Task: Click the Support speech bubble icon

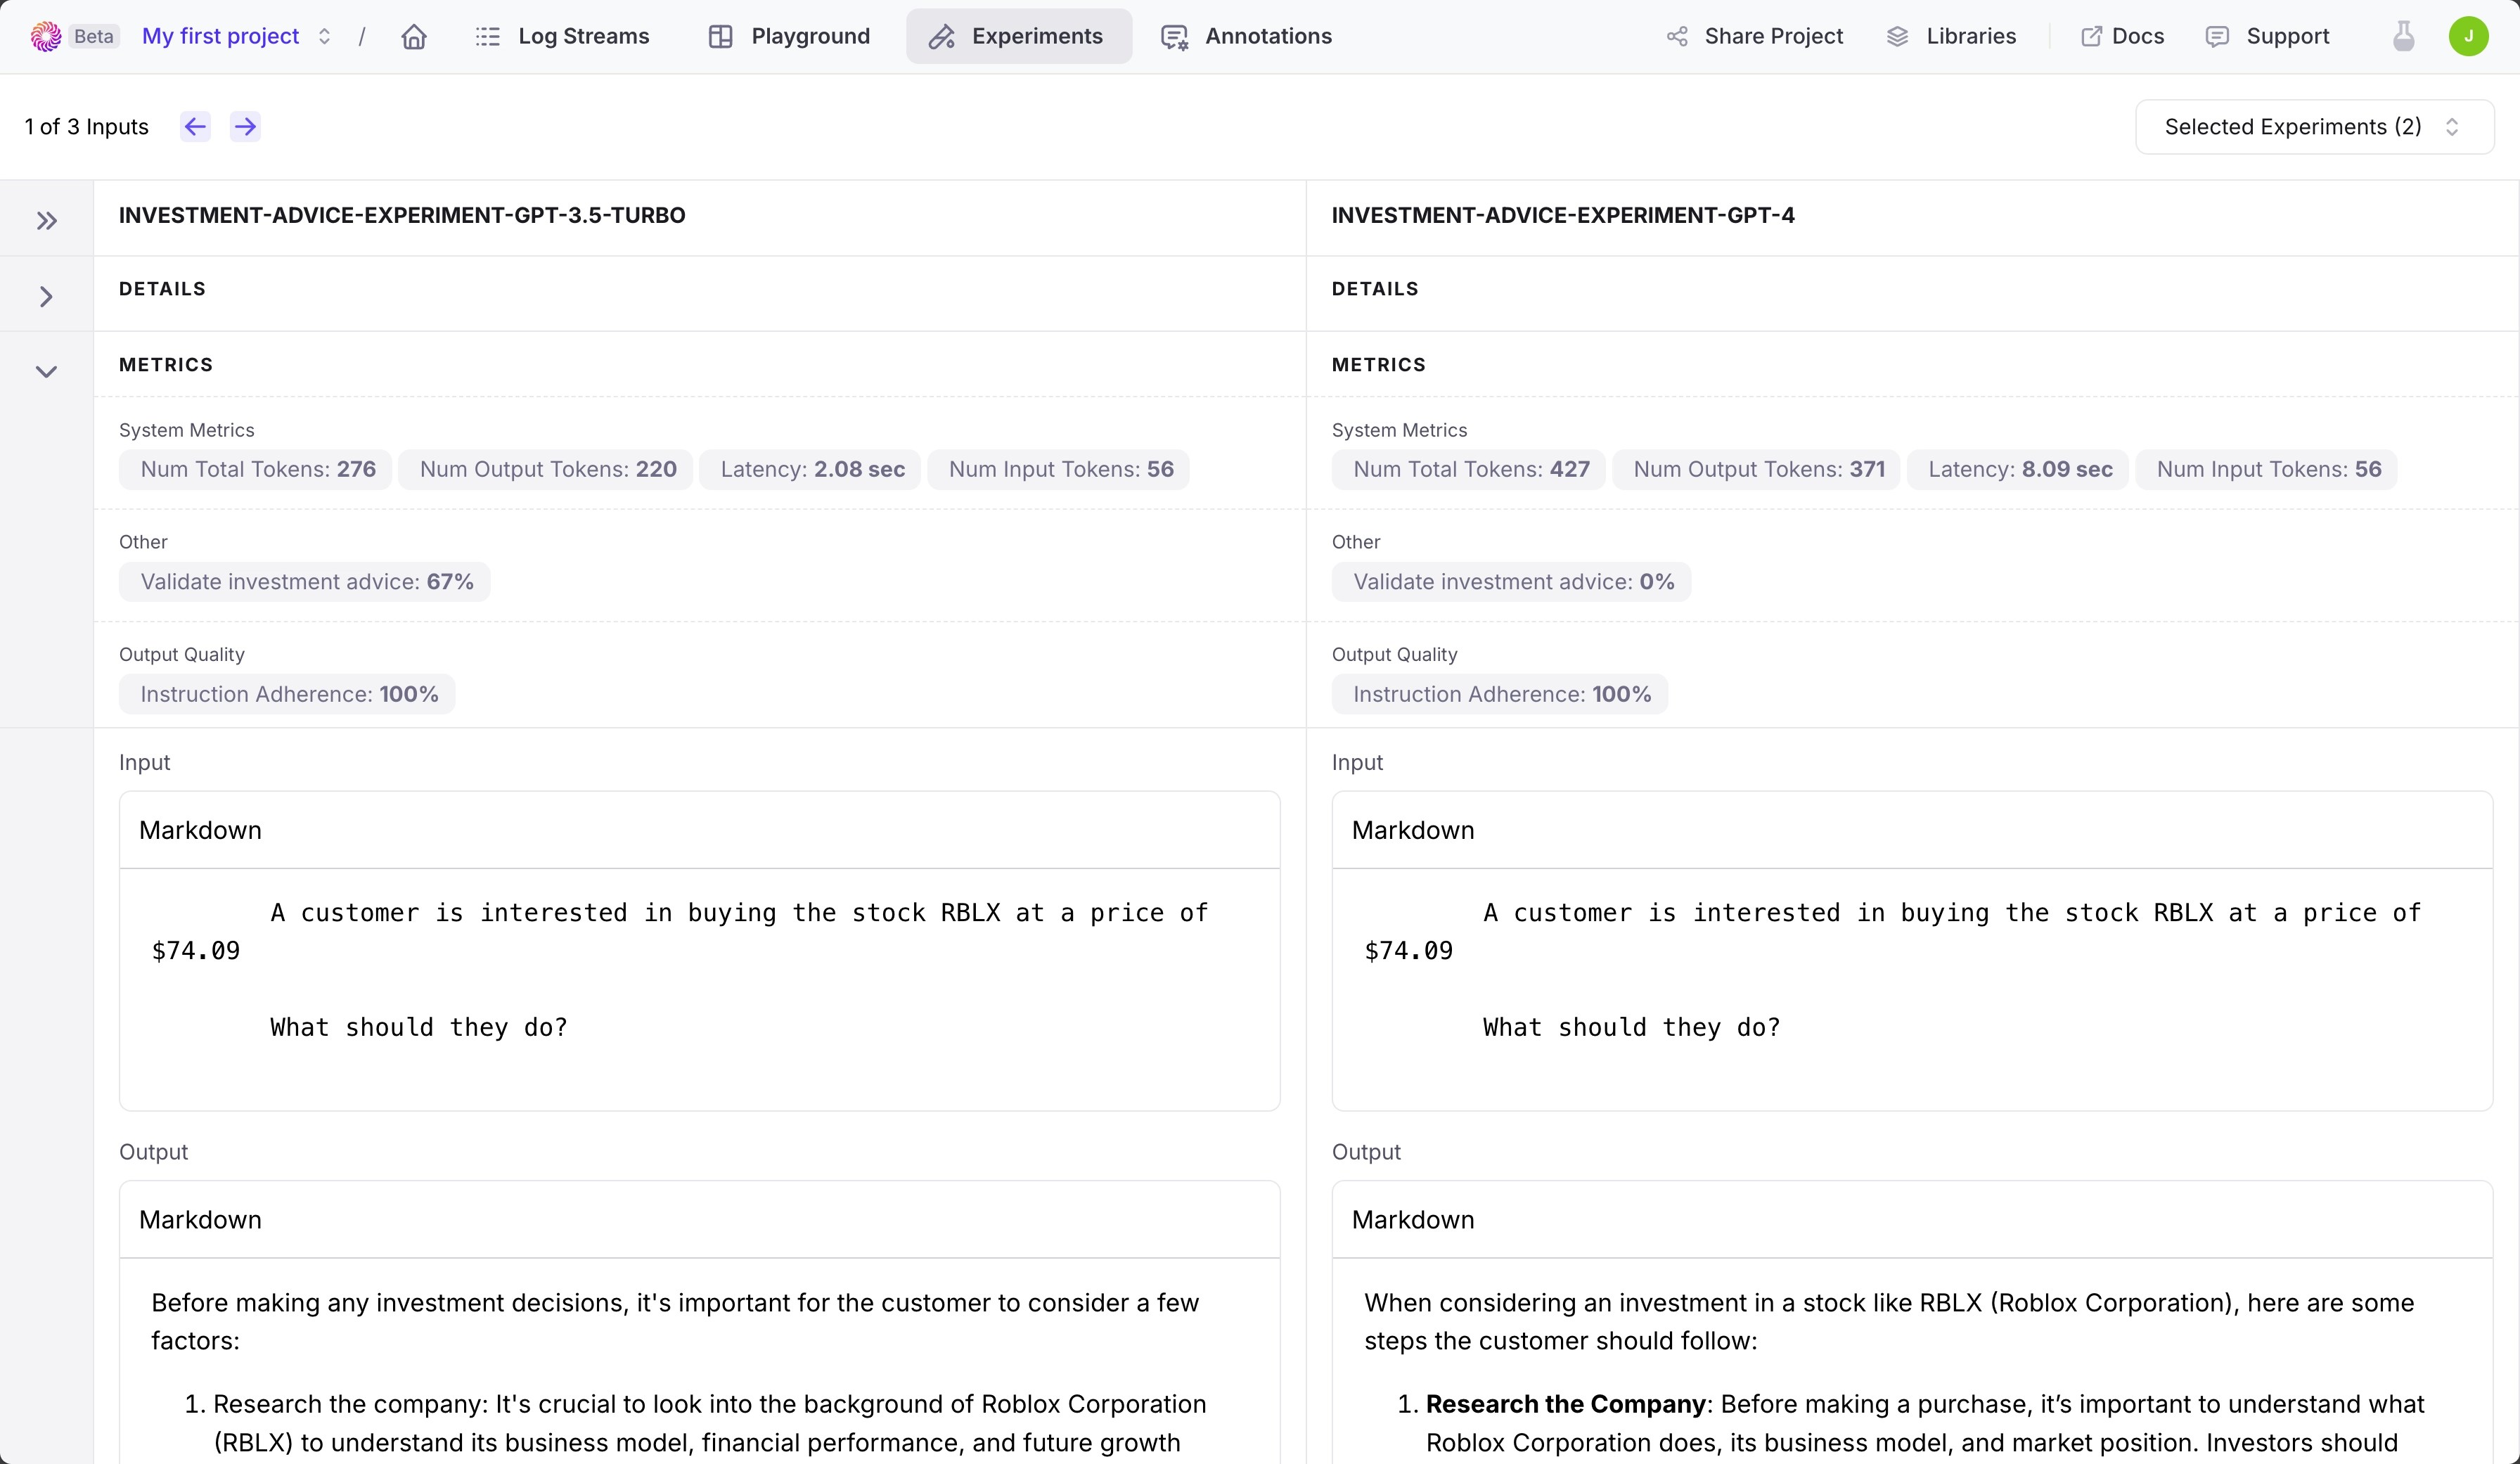Action: click(2216, 36)
